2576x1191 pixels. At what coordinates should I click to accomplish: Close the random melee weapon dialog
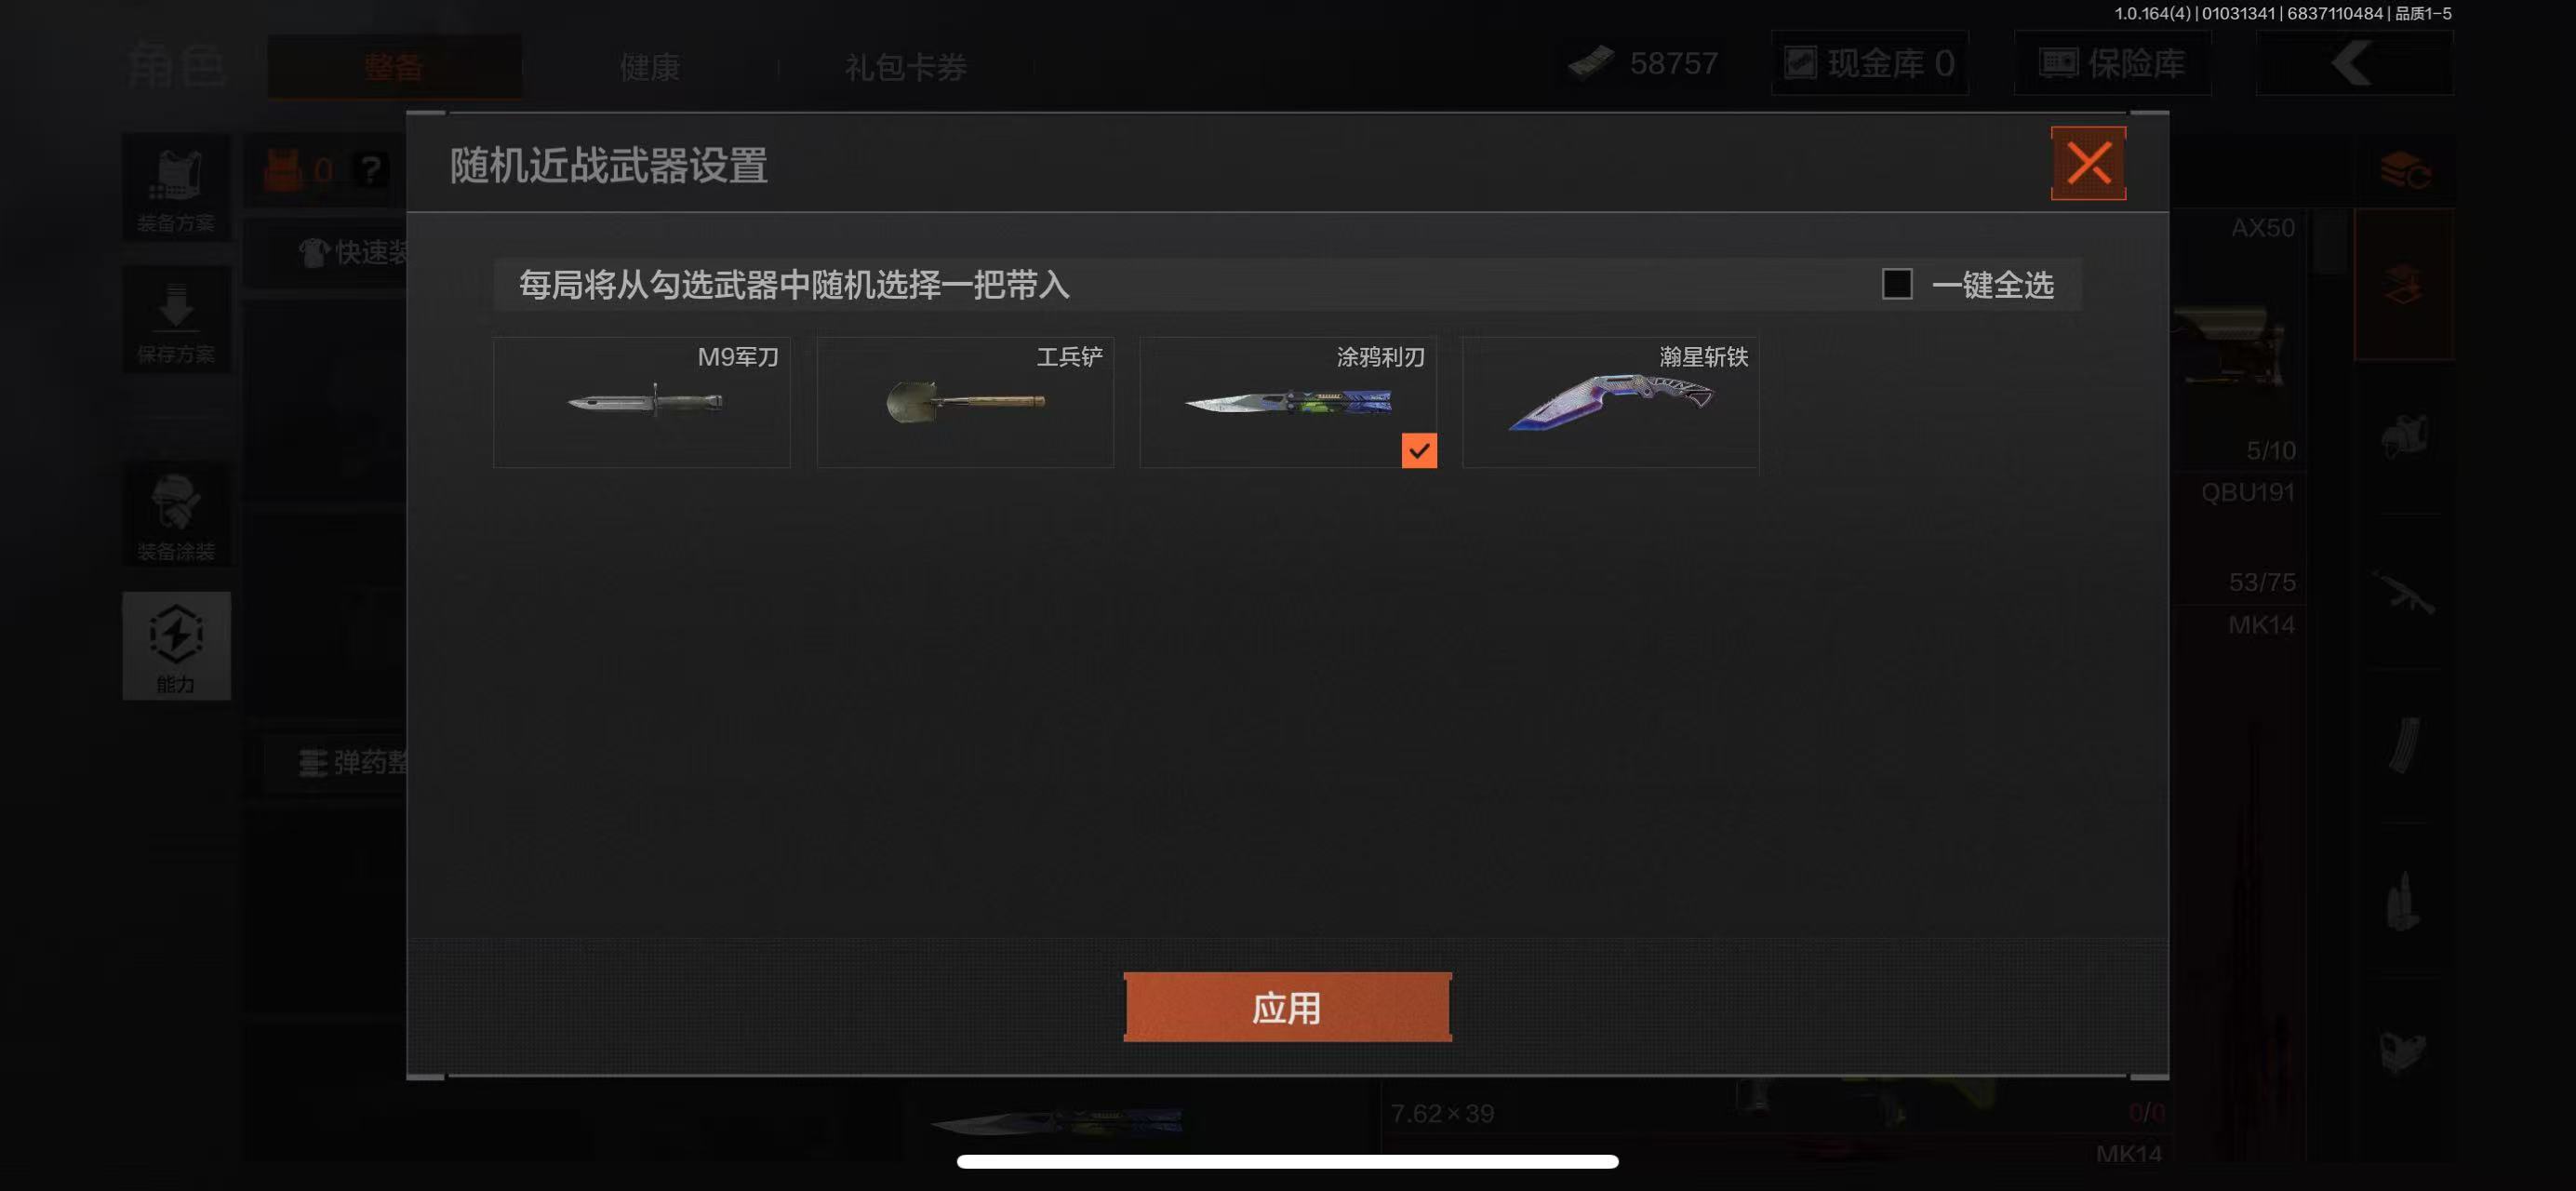tap(2088, 163)
